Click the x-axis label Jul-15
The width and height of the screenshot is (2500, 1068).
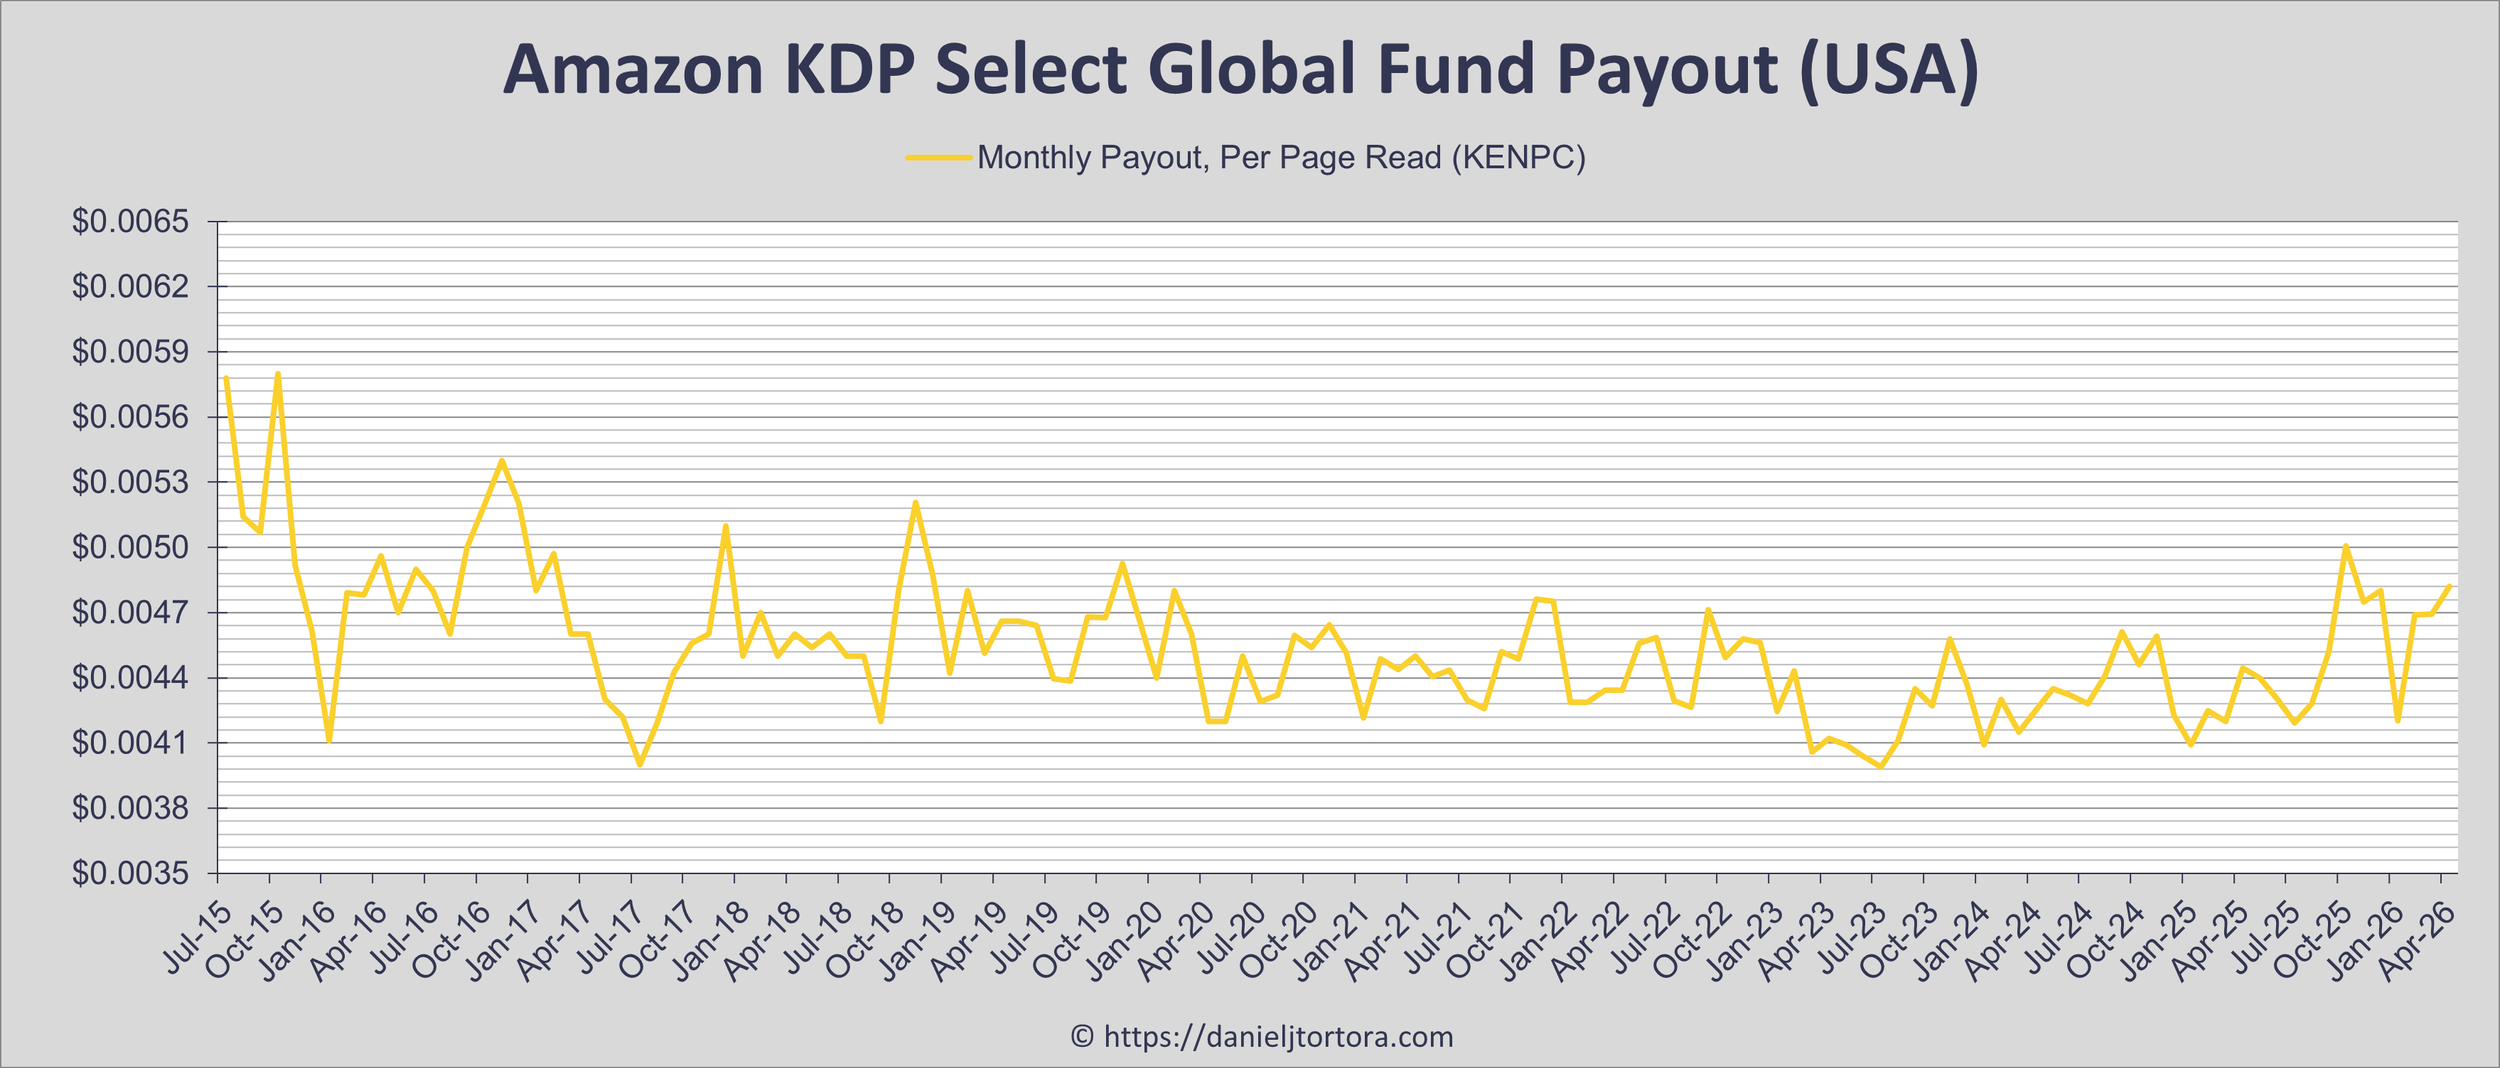tap(197, 941)
